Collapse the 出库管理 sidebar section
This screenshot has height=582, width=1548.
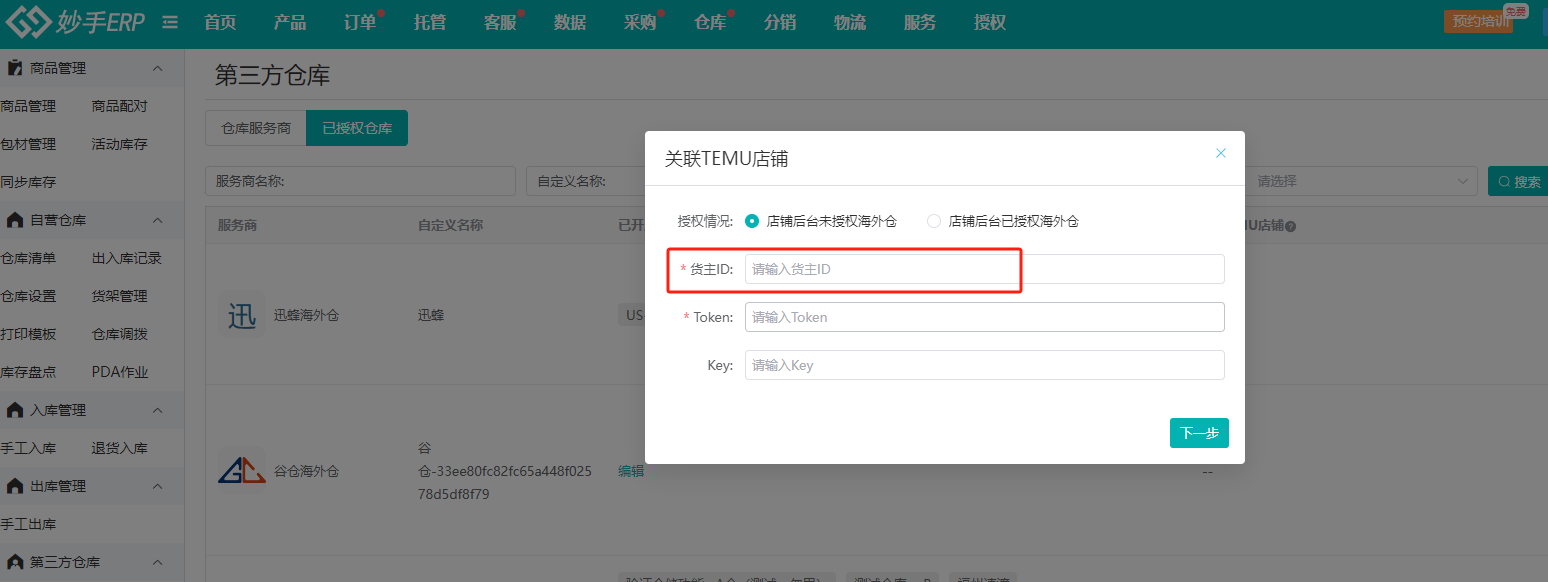click(x=157, y=486)
